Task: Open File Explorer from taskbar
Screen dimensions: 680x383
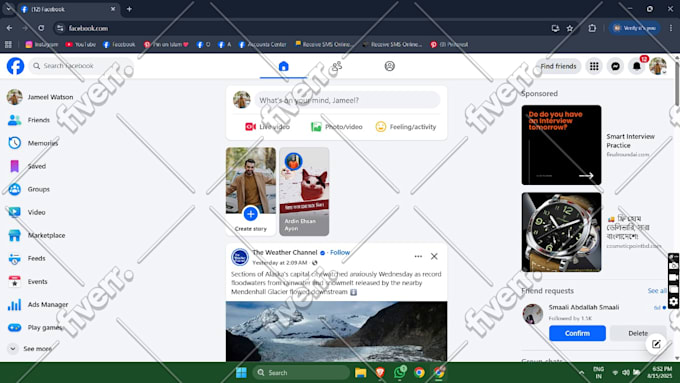Action: tap(360, 373)
